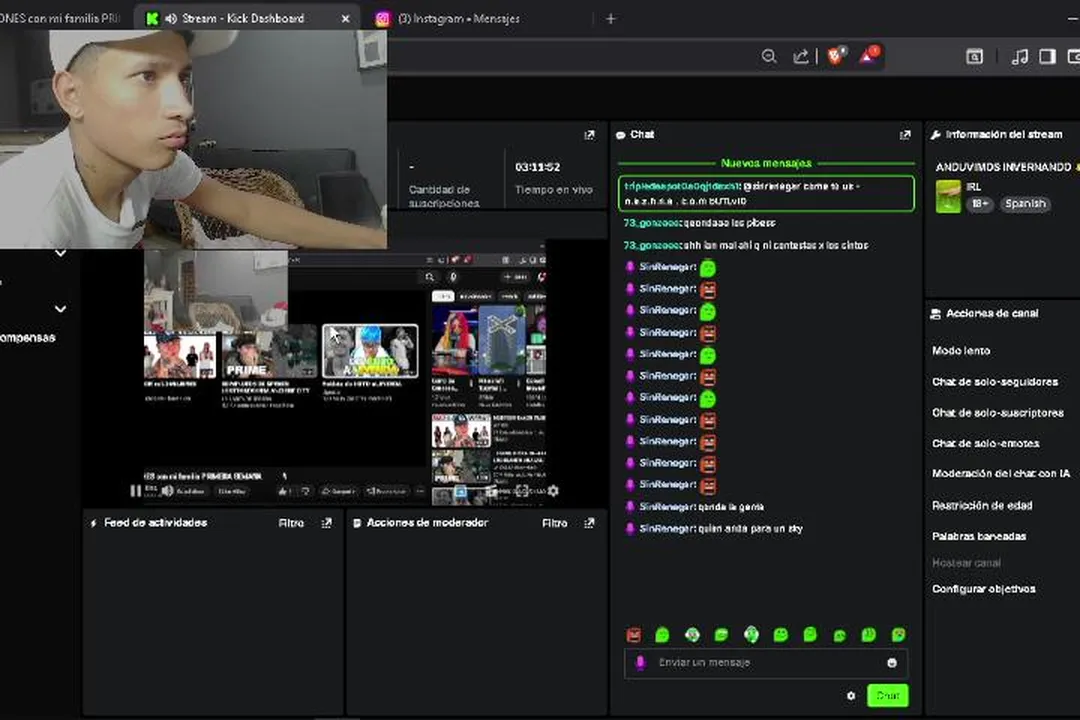The width and height of the screenshot is (1080, 720).
Task: Click the dislike thumbs-down in stream preview
Action: click(305, 491)
